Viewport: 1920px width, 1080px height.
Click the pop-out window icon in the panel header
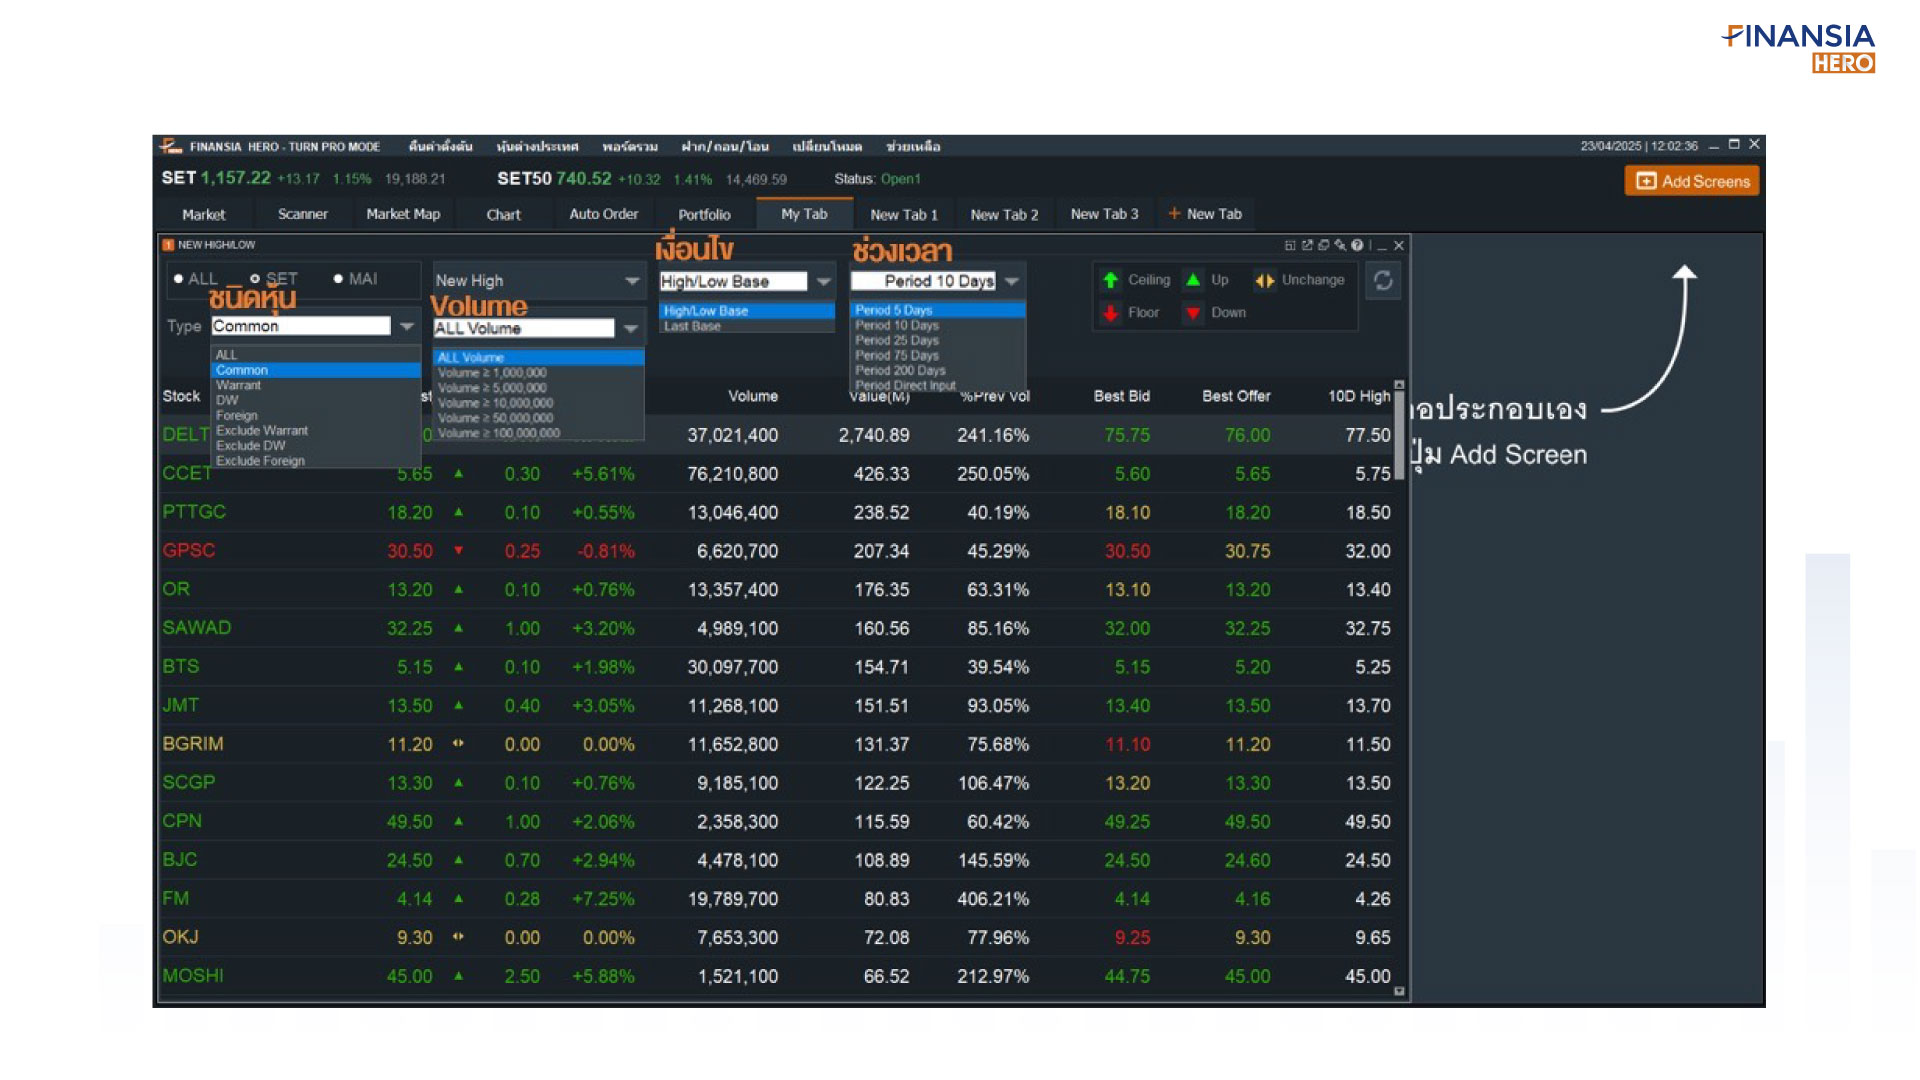coord(1307,245)
